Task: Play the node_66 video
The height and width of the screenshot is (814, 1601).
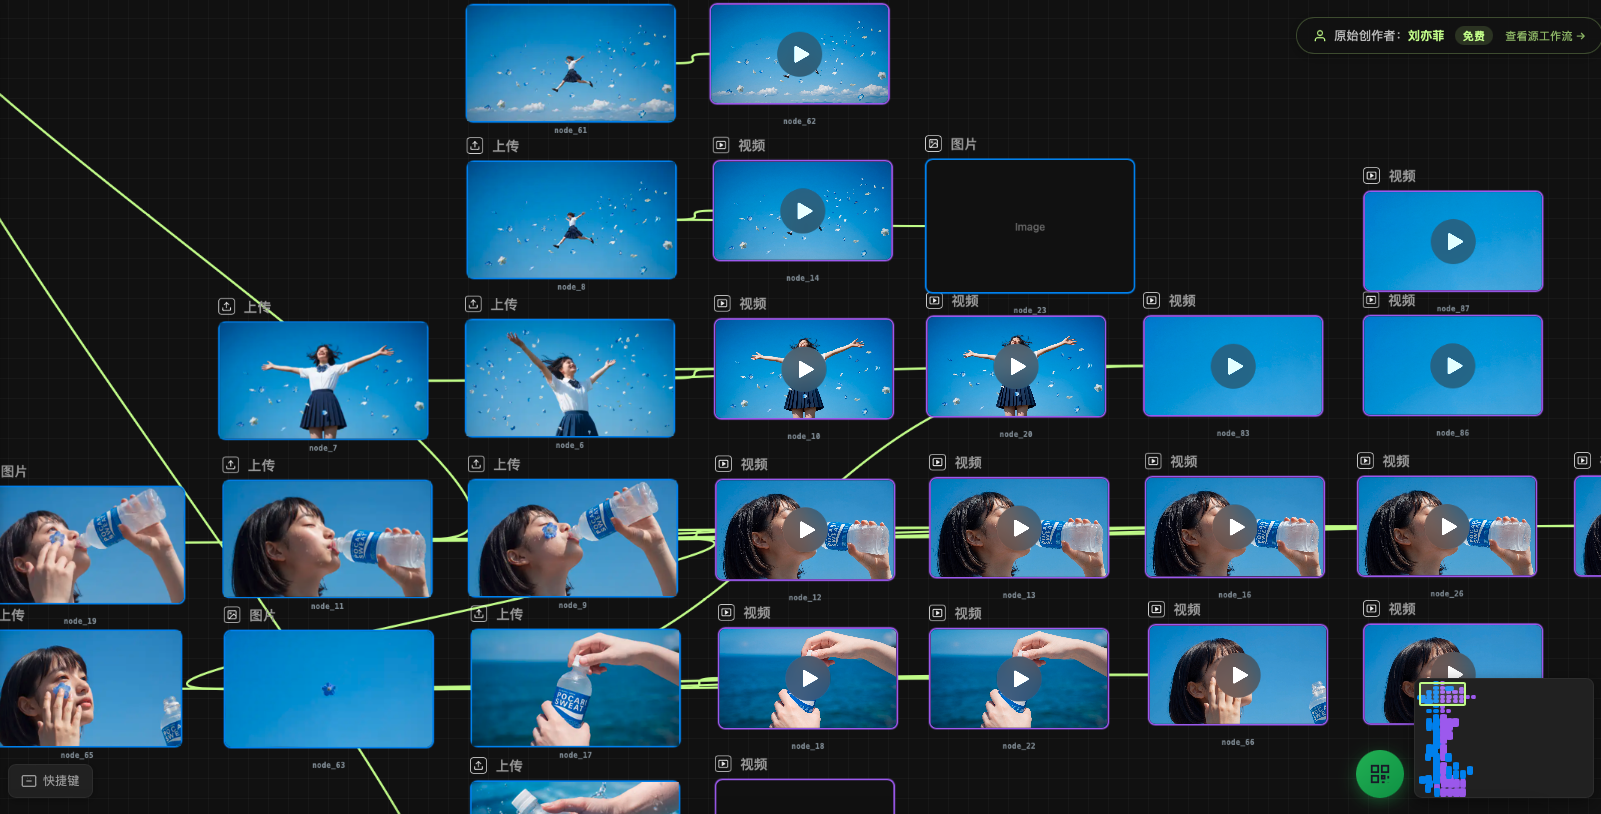Action: (1238, 675)
